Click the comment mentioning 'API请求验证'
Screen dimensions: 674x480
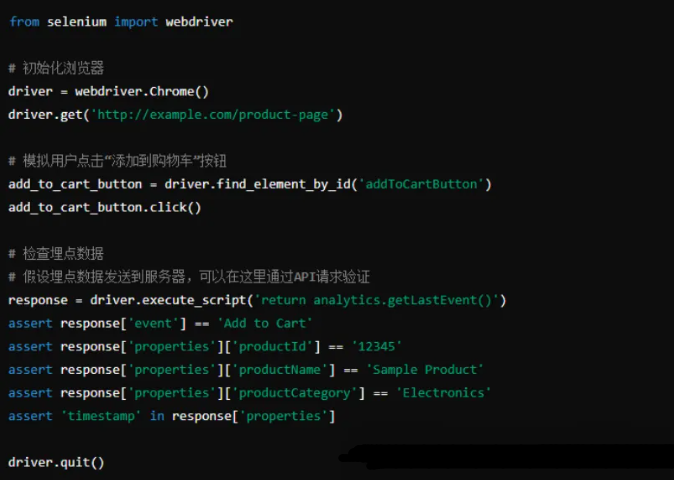click(x=189, y=277)
